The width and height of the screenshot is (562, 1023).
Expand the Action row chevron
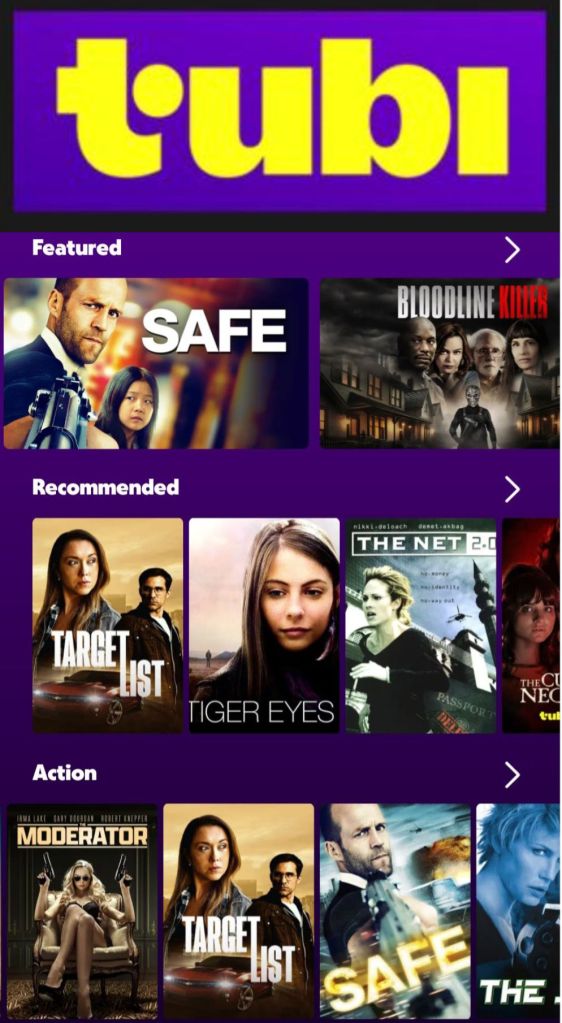(x=512, y=774)
